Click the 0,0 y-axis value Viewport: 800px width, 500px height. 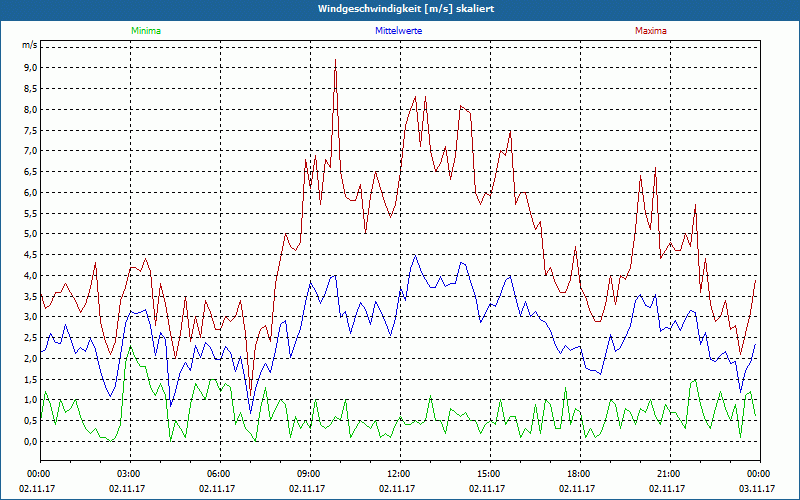pos(30,441)
